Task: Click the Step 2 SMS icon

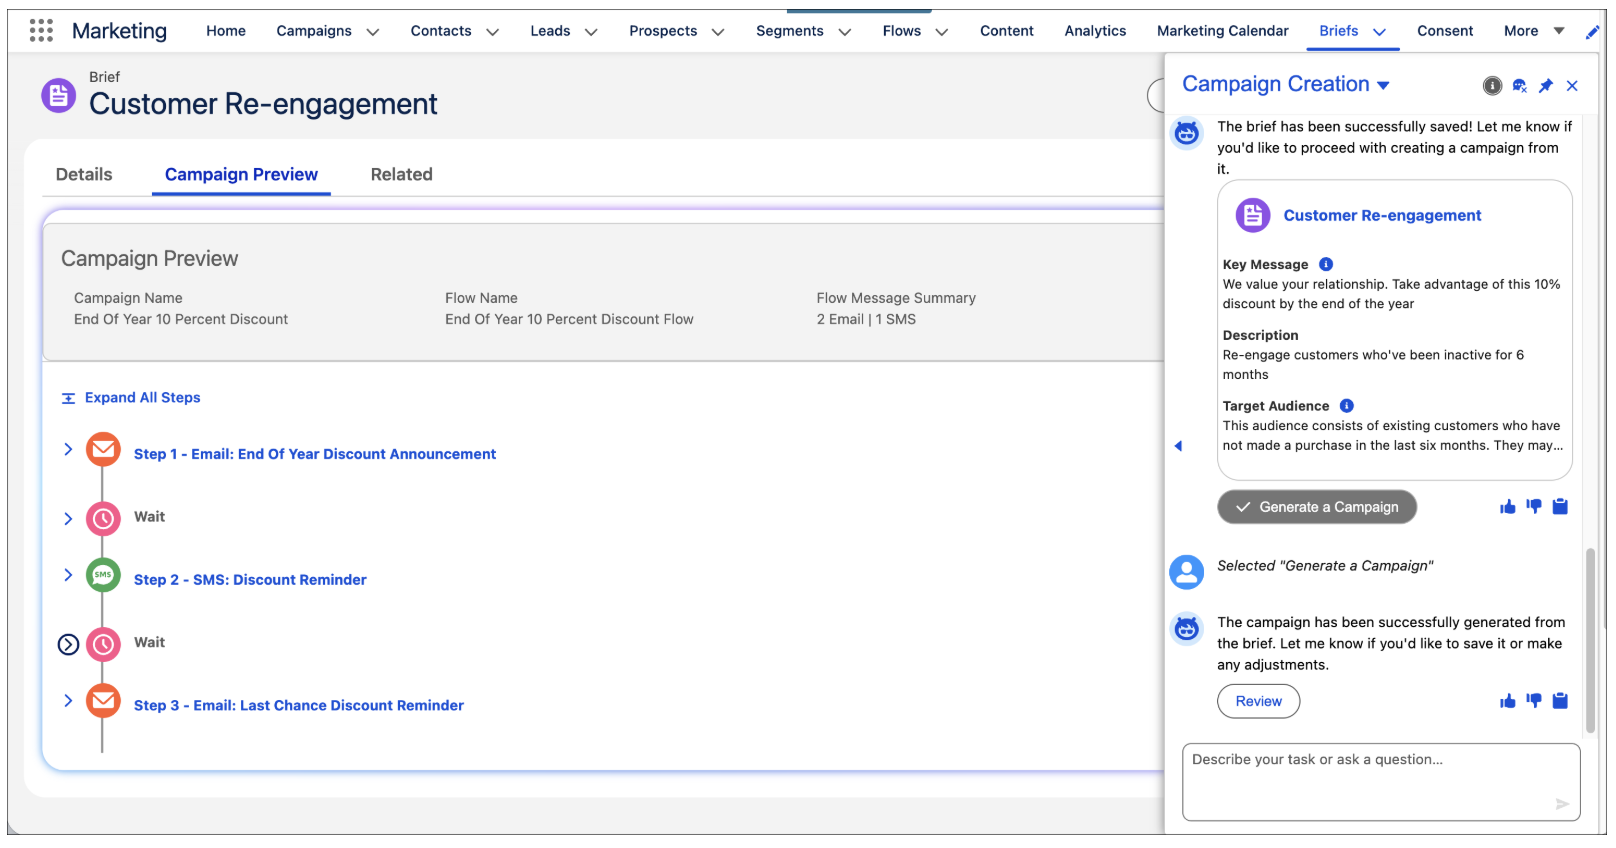Action: (x=103, y=576)
